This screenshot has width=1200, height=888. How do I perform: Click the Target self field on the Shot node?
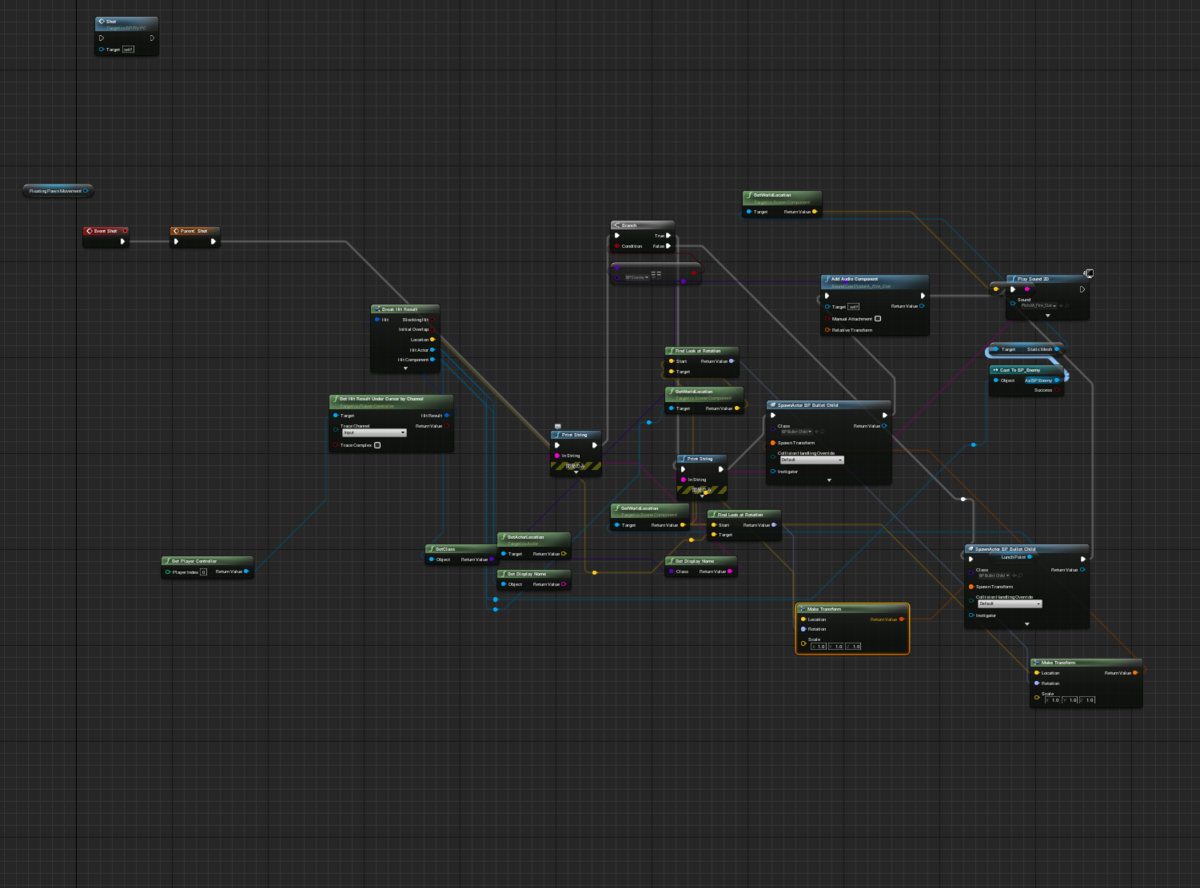[x=128, y=49]
